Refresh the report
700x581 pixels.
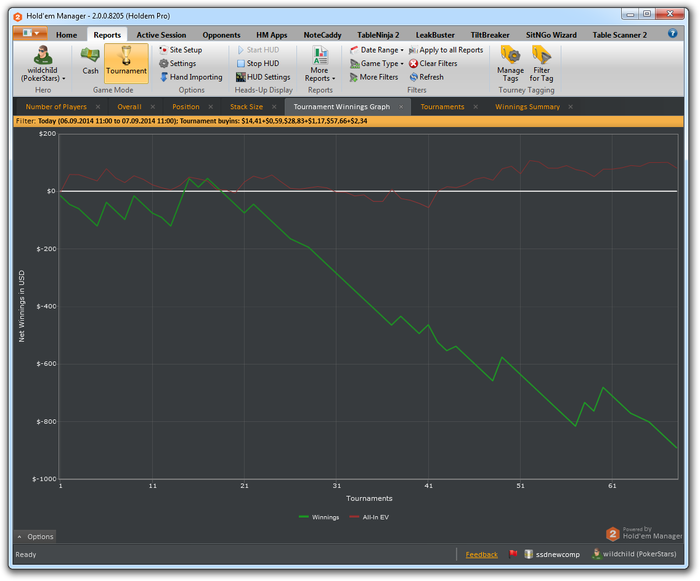pos(426,77)
